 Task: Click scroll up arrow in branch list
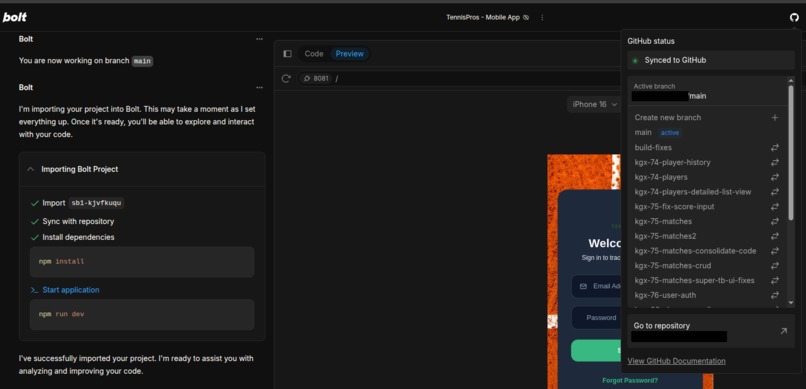pyautogui.click(x=791, y=81)
